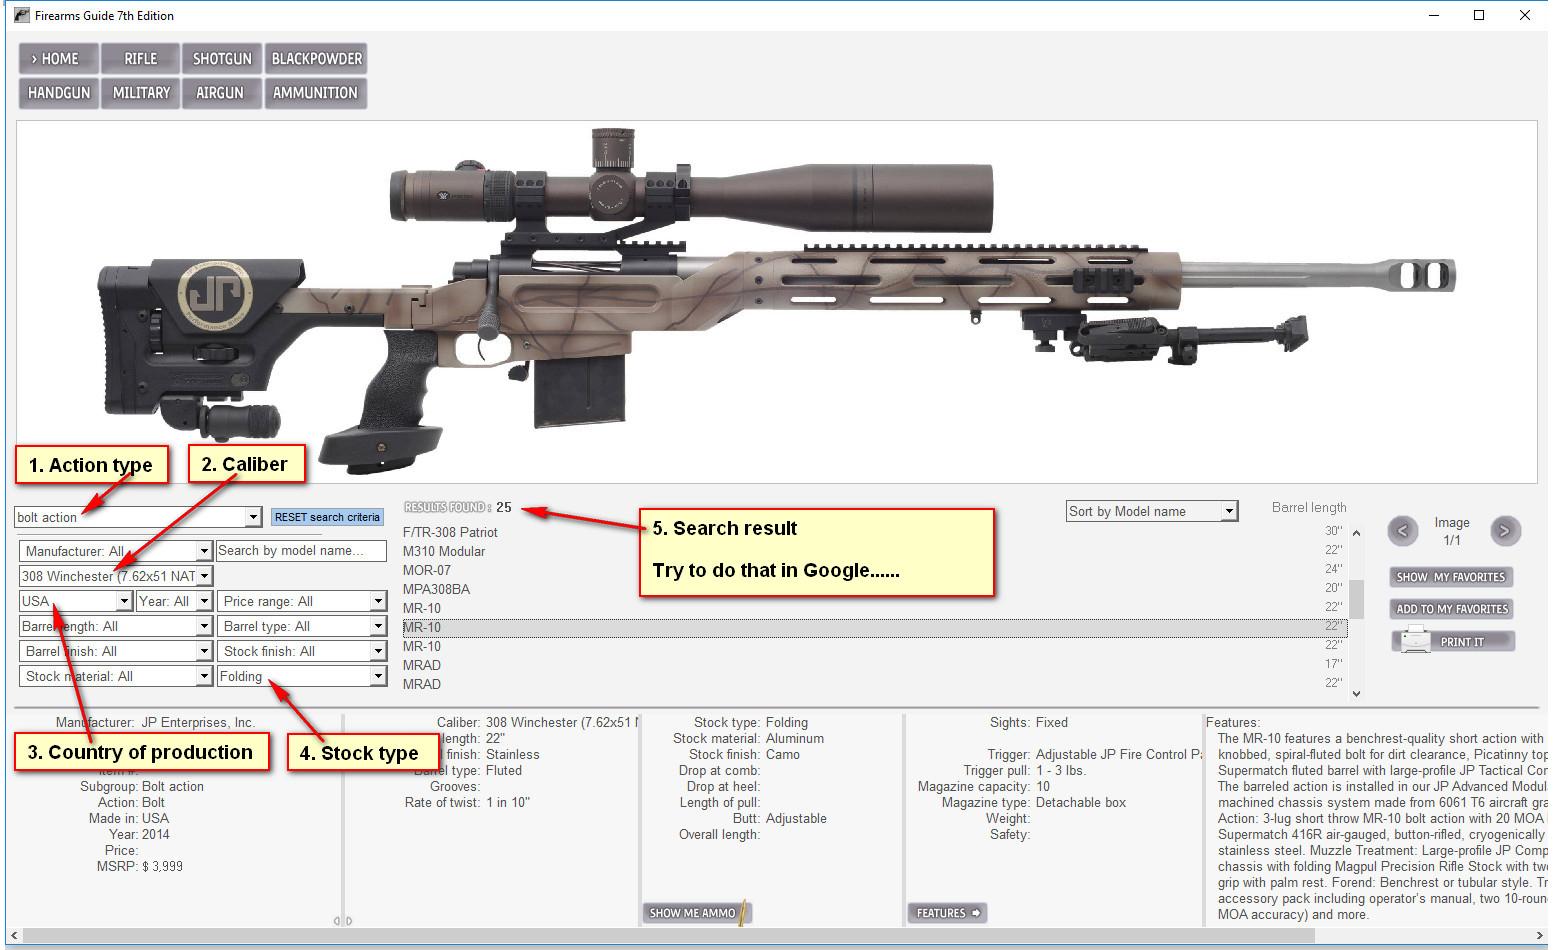This screenshot has width=1554, height=950.
Task: Click ADD TO MY FAVORITES button
Action: [x=1451, y=609]
